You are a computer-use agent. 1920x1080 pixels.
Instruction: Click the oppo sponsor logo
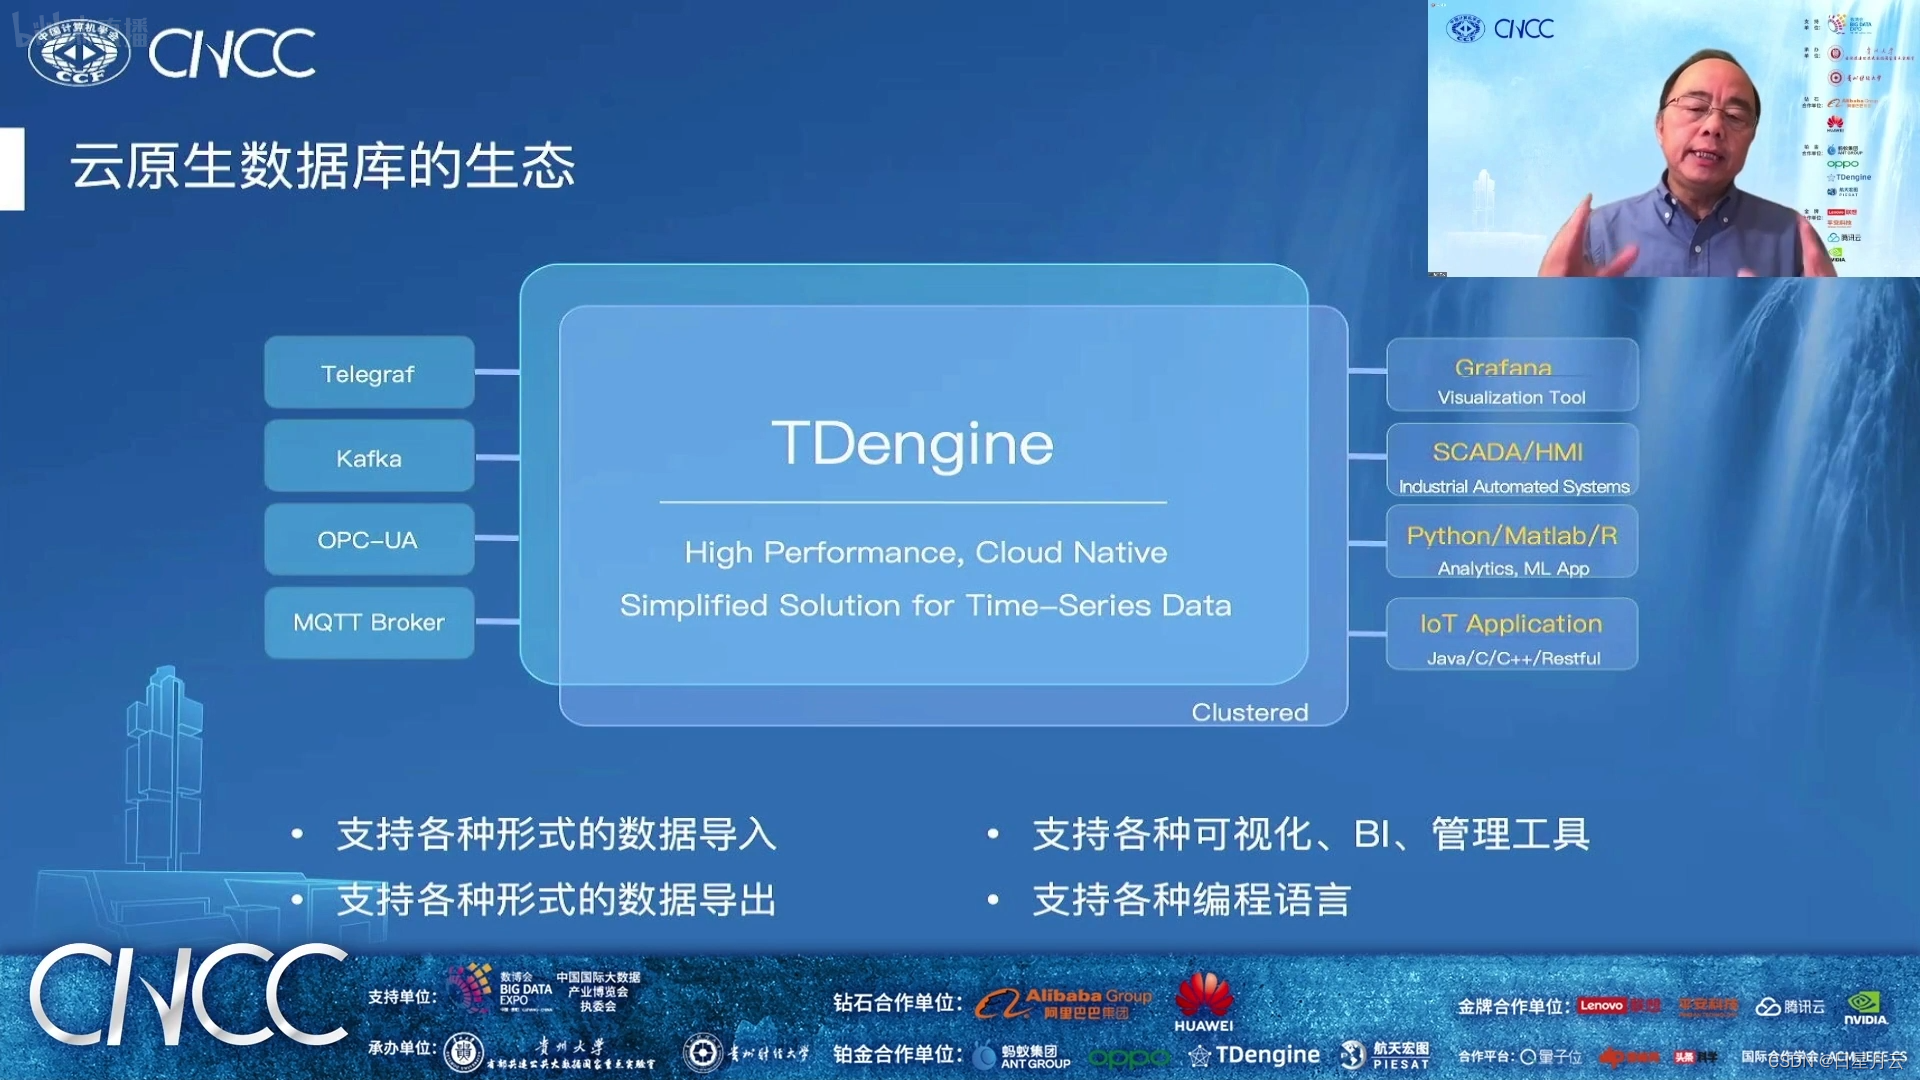click(x=1128, y=1057)
